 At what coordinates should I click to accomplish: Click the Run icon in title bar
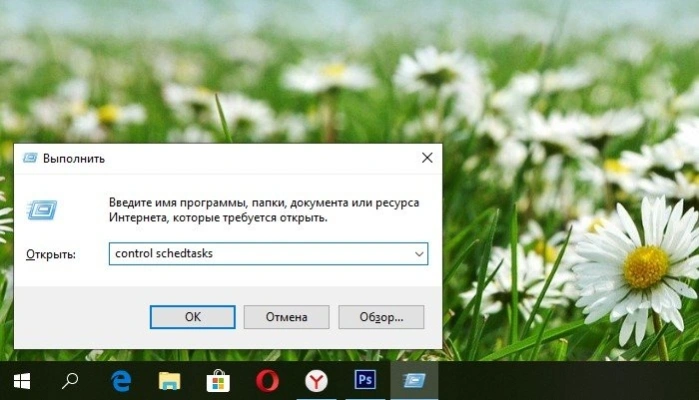click(30, 158)
